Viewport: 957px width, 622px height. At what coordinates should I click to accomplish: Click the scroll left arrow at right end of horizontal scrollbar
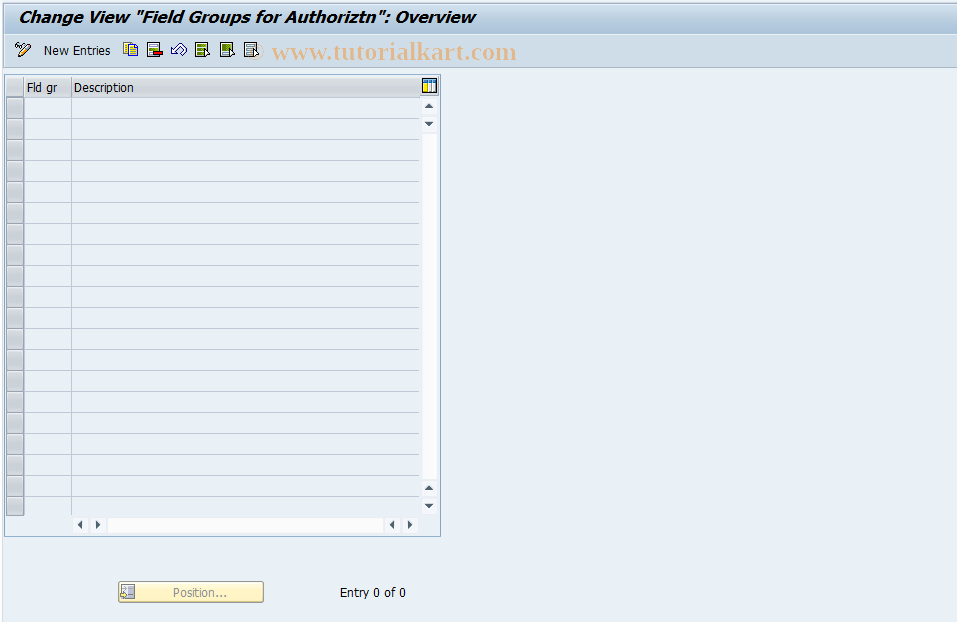click(x=392, y=524)
